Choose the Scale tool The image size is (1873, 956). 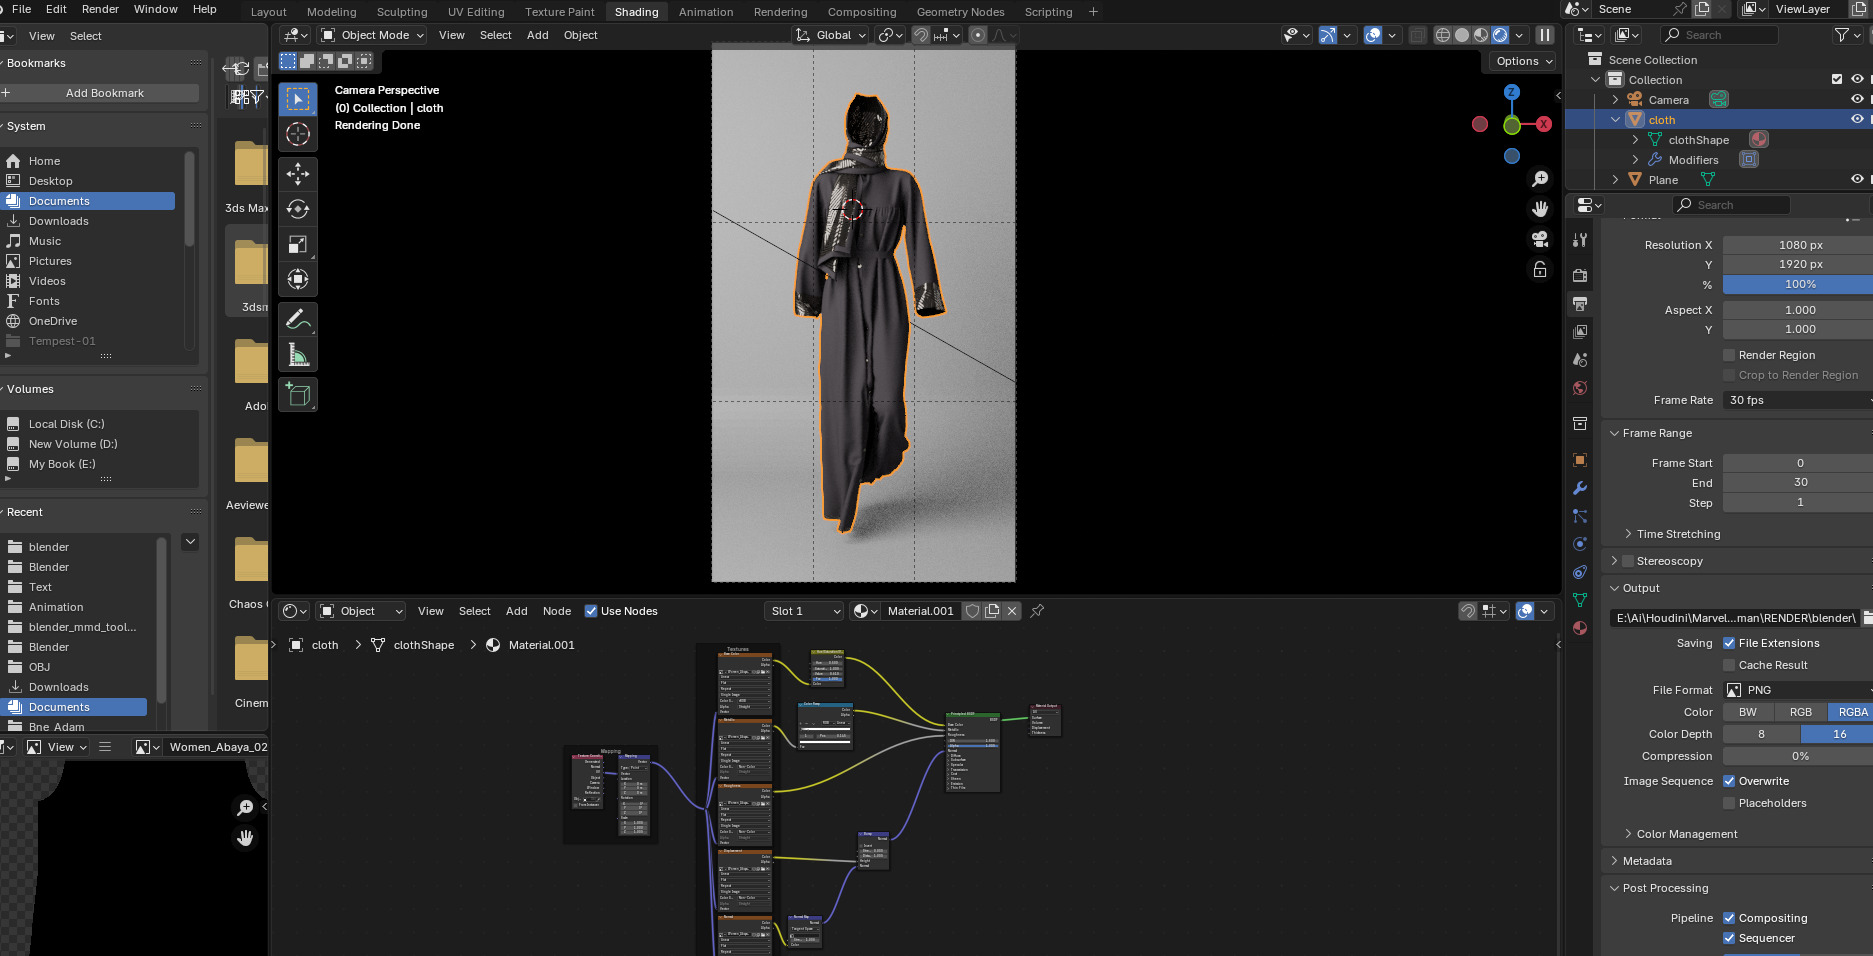coord(297,244)
